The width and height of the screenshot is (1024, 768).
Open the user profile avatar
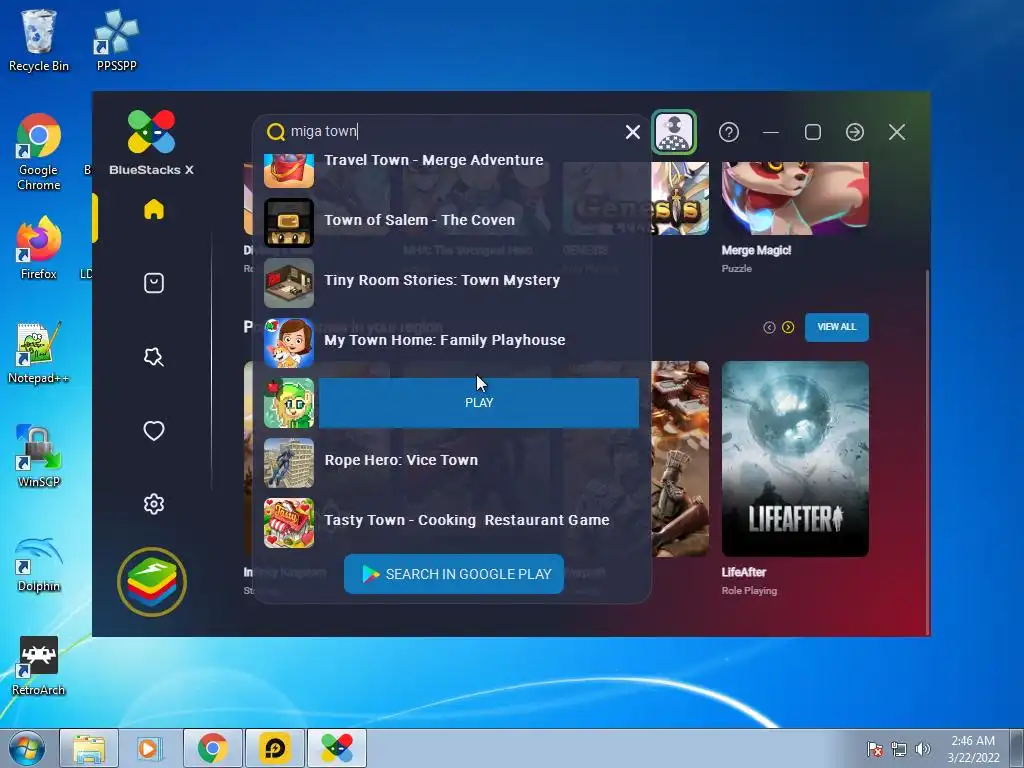pyautogui.click(x=674, y=133)
